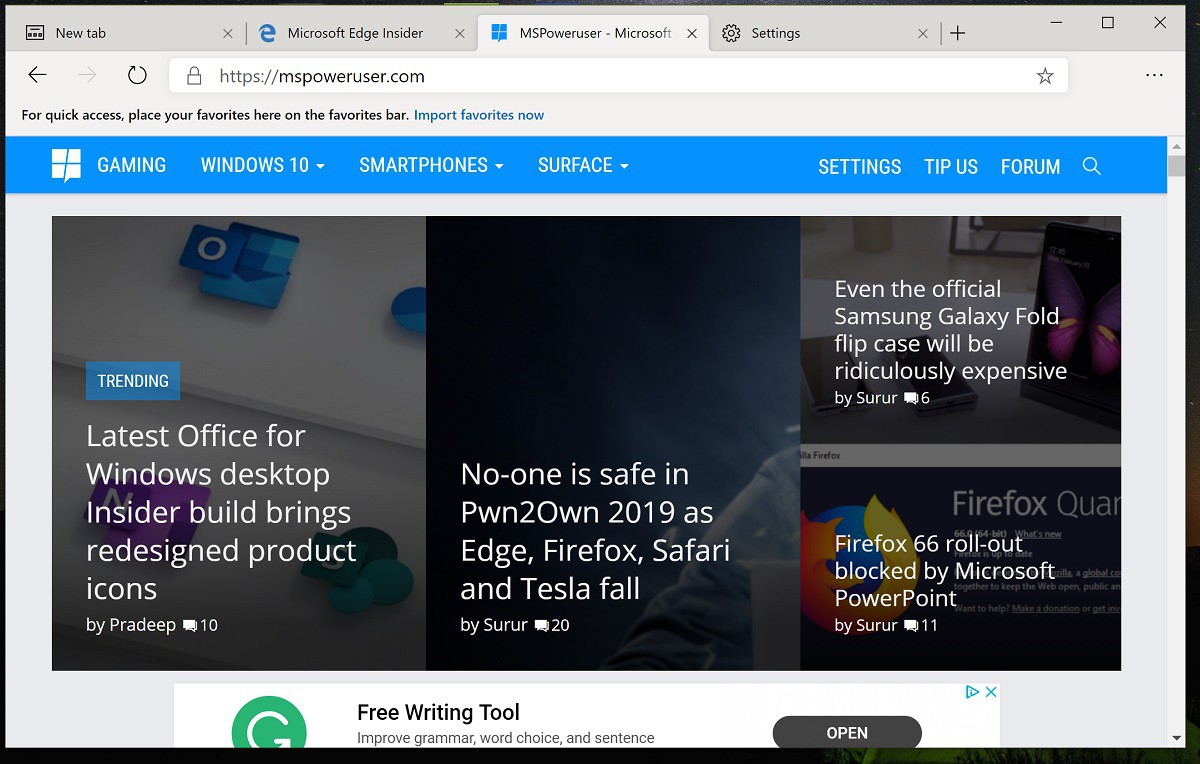Add page to favorites with star icon
1200x764 pixels.
tap(1045, 76)
